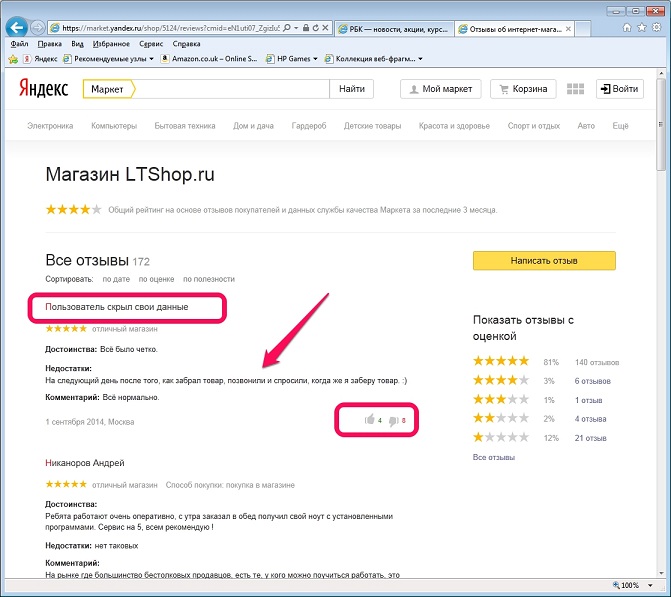
Task: Click the Найти search button
Action: point(352,89)
